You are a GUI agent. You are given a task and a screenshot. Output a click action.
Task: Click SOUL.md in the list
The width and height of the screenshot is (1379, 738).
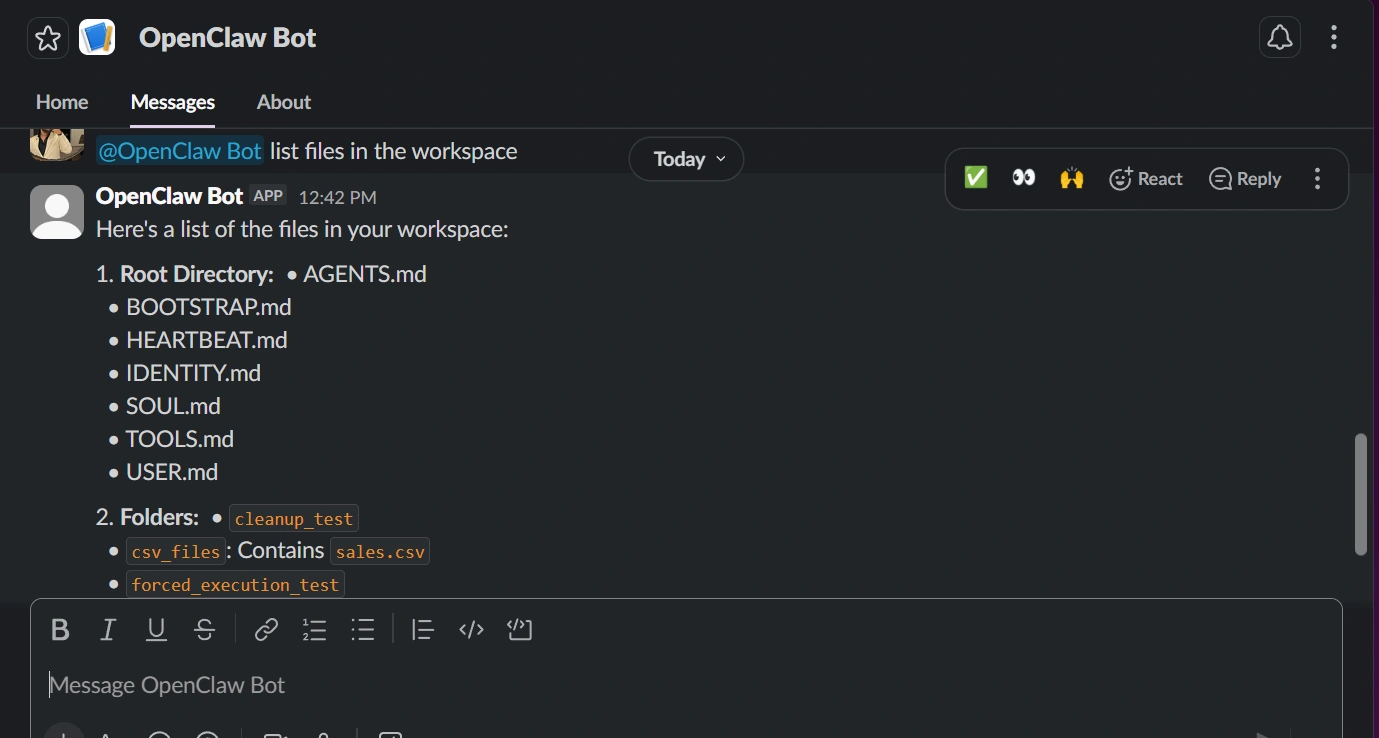(174, 406)
